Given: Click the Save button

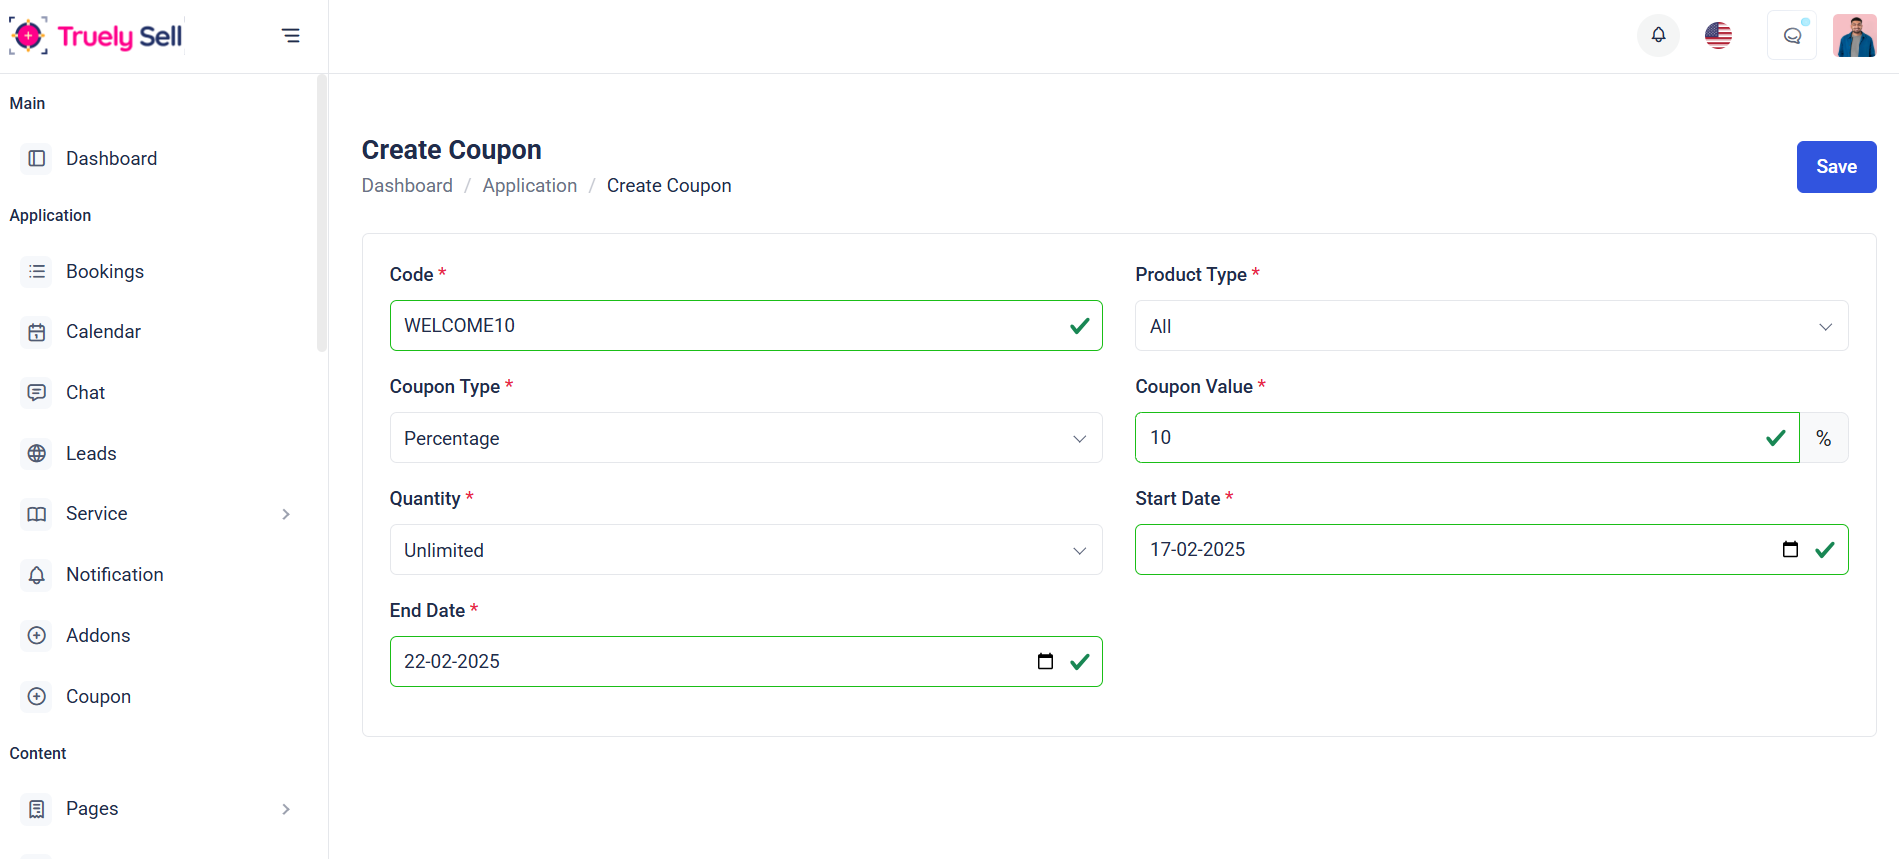Looking at the screenshot, I should tap(1836, 167).
